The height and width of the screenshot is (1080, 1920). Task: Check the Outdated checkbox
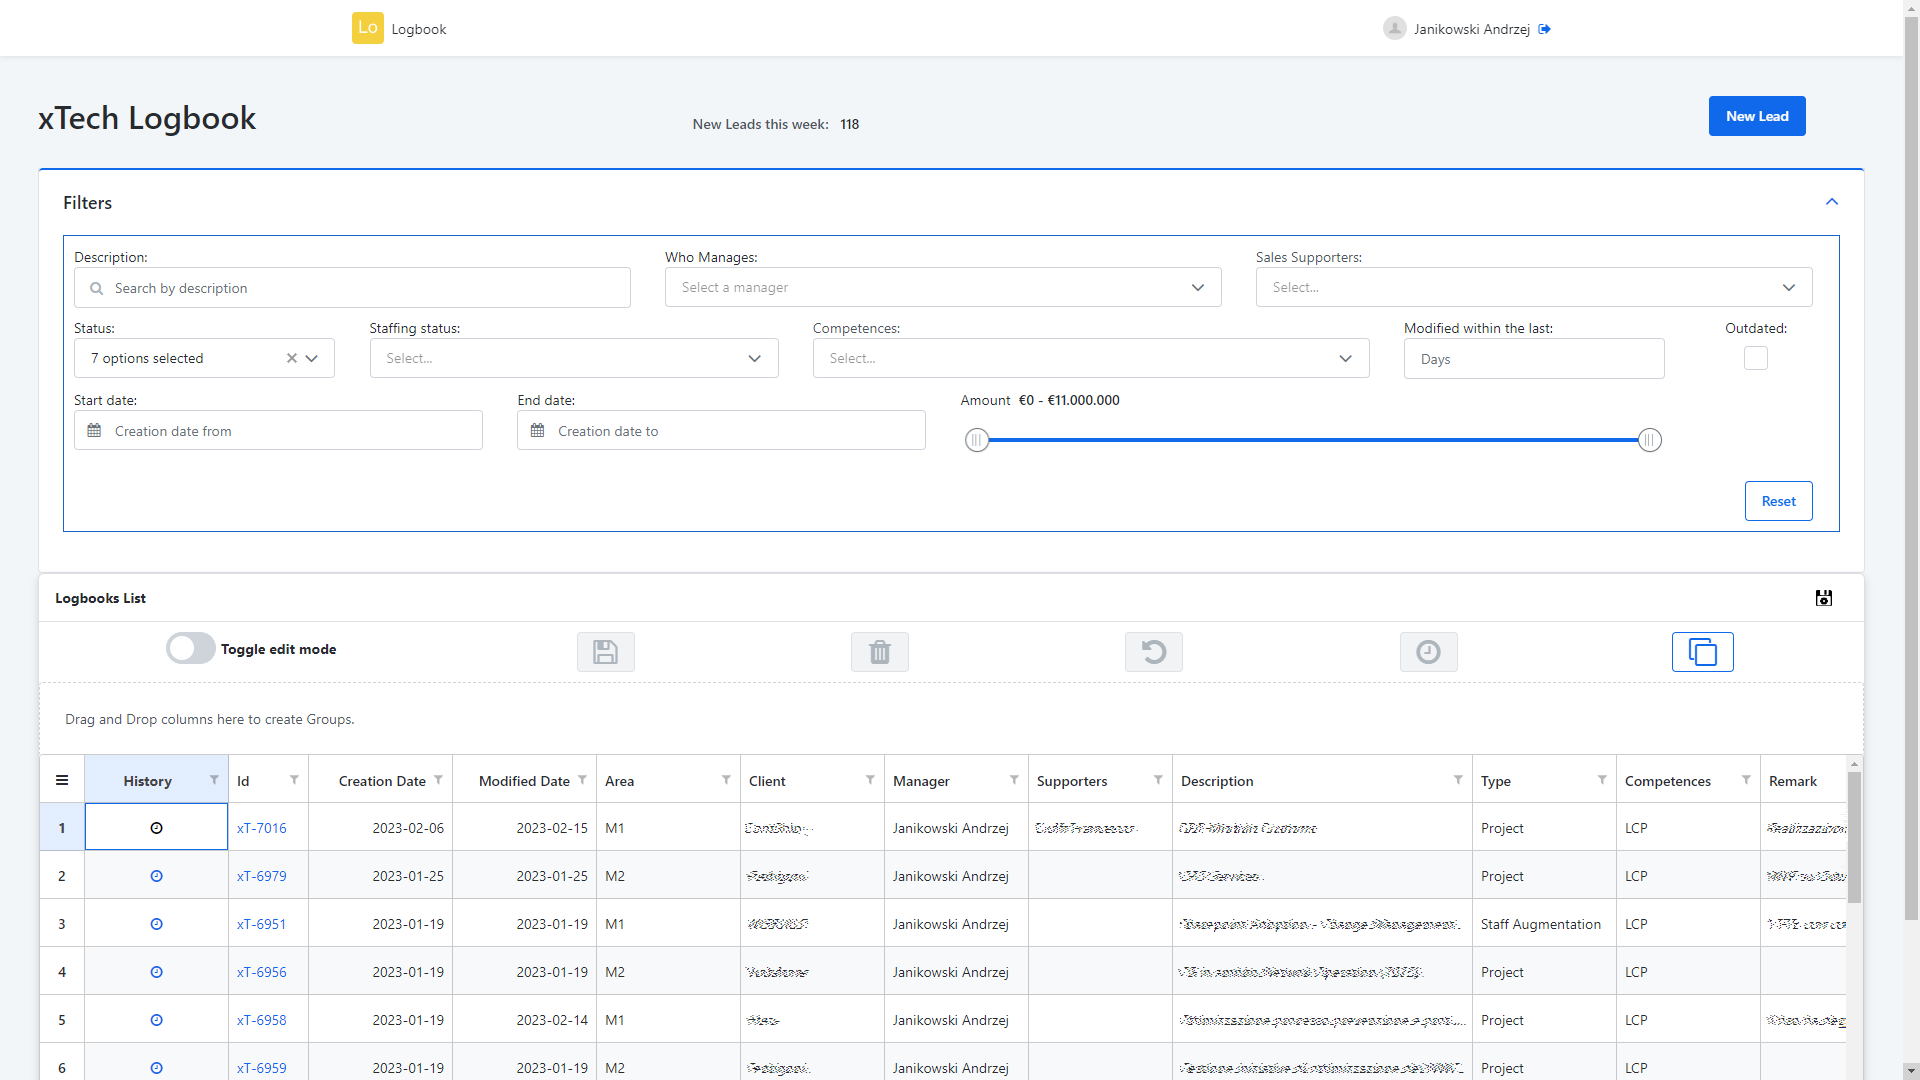click(1755, 358)
